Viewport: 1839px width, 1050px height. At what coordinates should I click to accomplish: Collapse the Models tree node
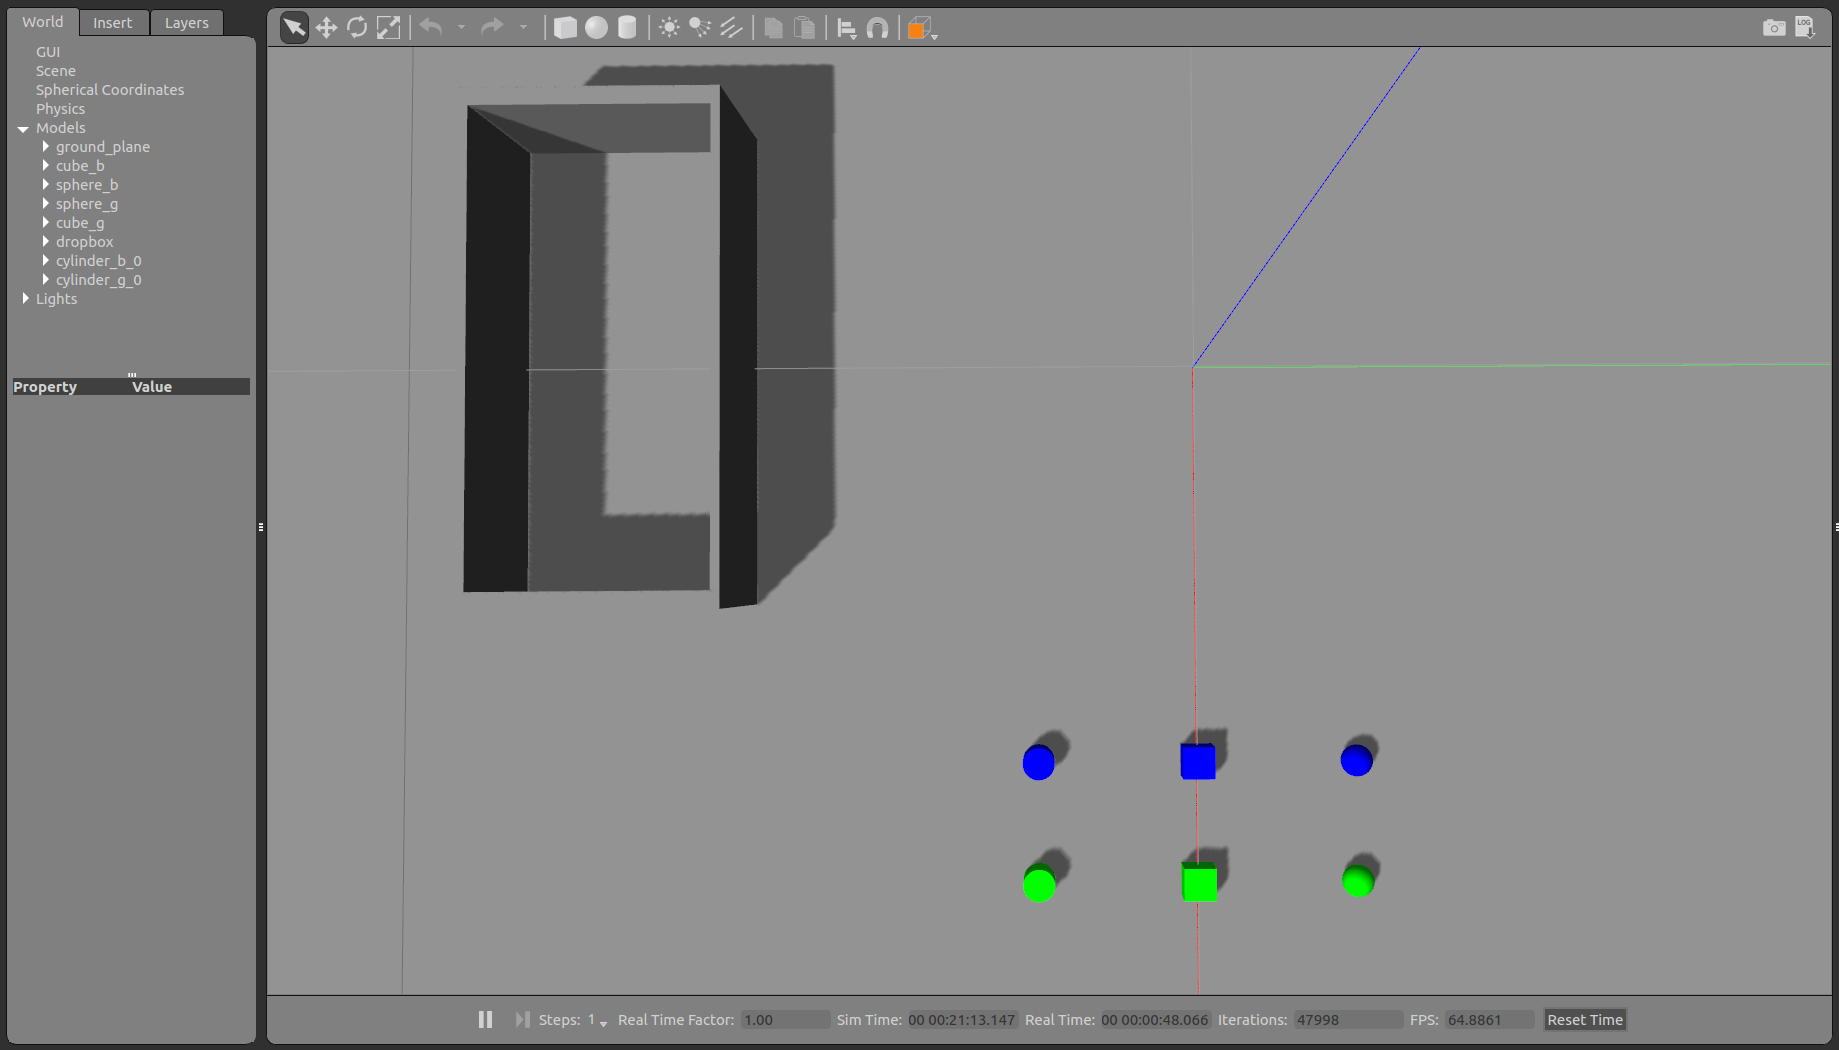tap(23, 129)
